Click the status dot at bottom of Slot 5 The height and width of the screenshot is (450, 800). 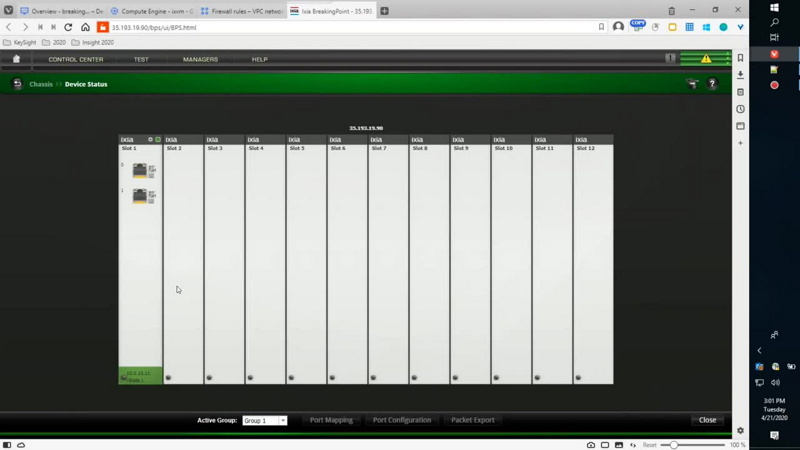click(x=291, y=378)
